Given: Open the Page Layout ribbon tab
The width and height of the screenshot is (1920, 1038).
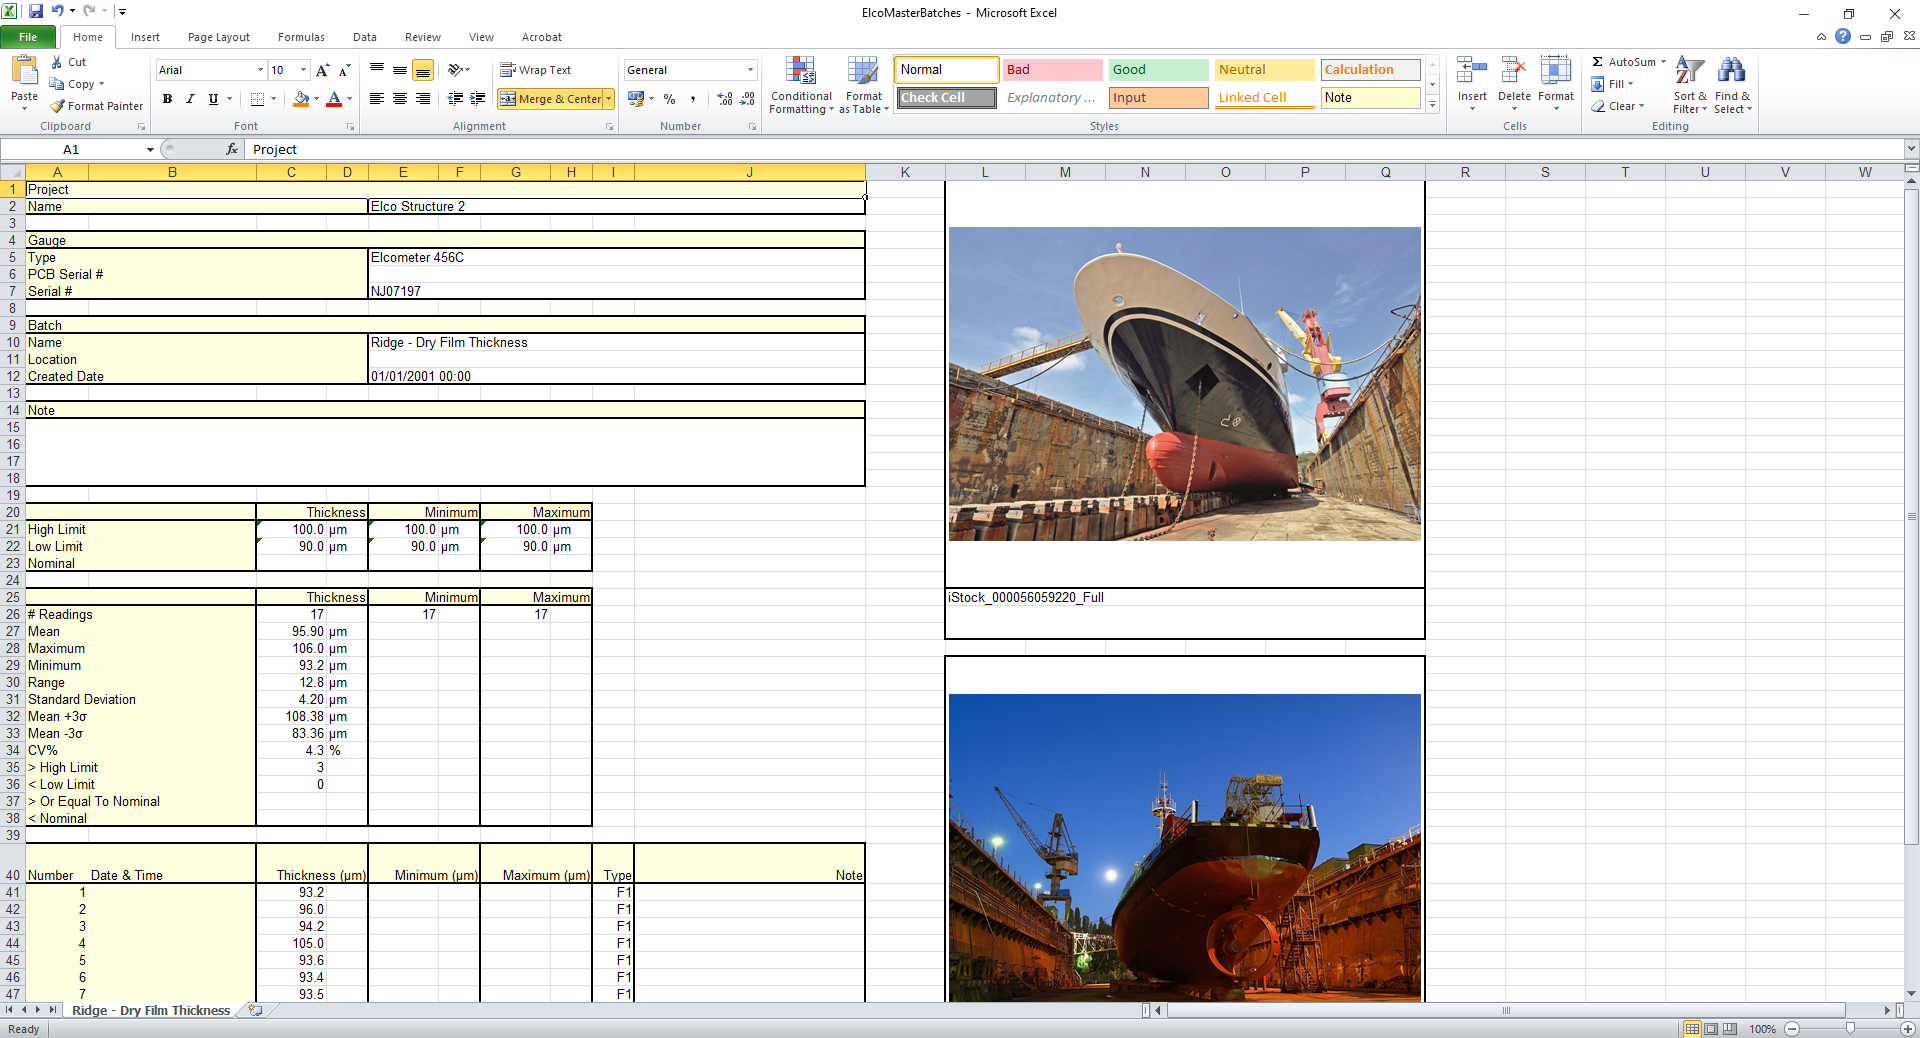Looking at the screenshot, I should pos(218,37).
